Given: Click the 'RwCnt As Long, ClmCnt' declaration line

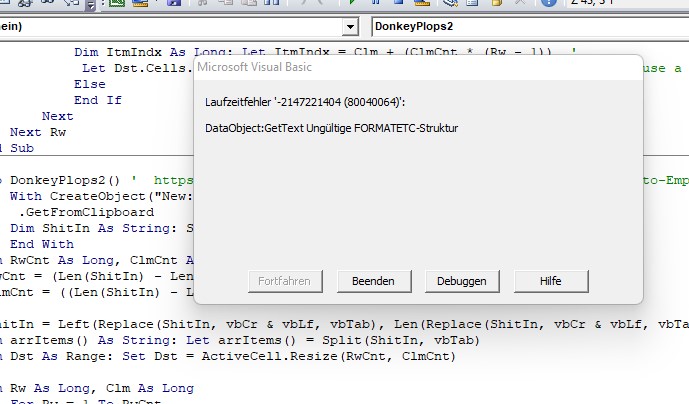Looking at the screenshot, I should click(x=97, y=261).
